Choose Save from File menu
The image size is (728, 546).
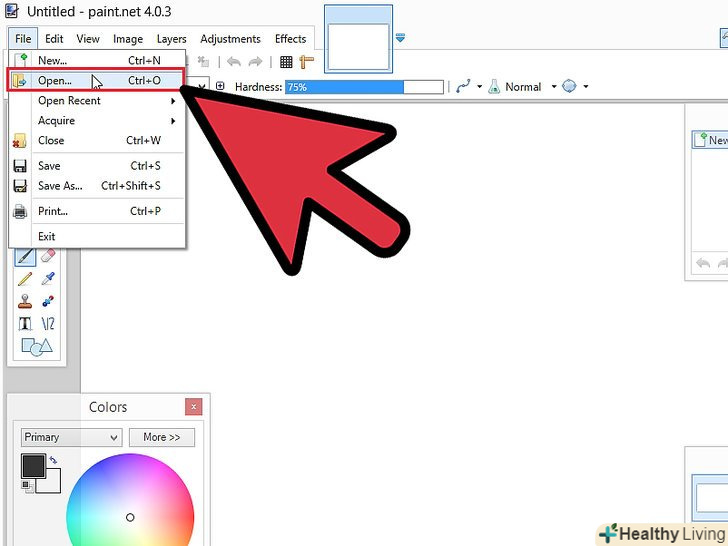tap(97, 166)
